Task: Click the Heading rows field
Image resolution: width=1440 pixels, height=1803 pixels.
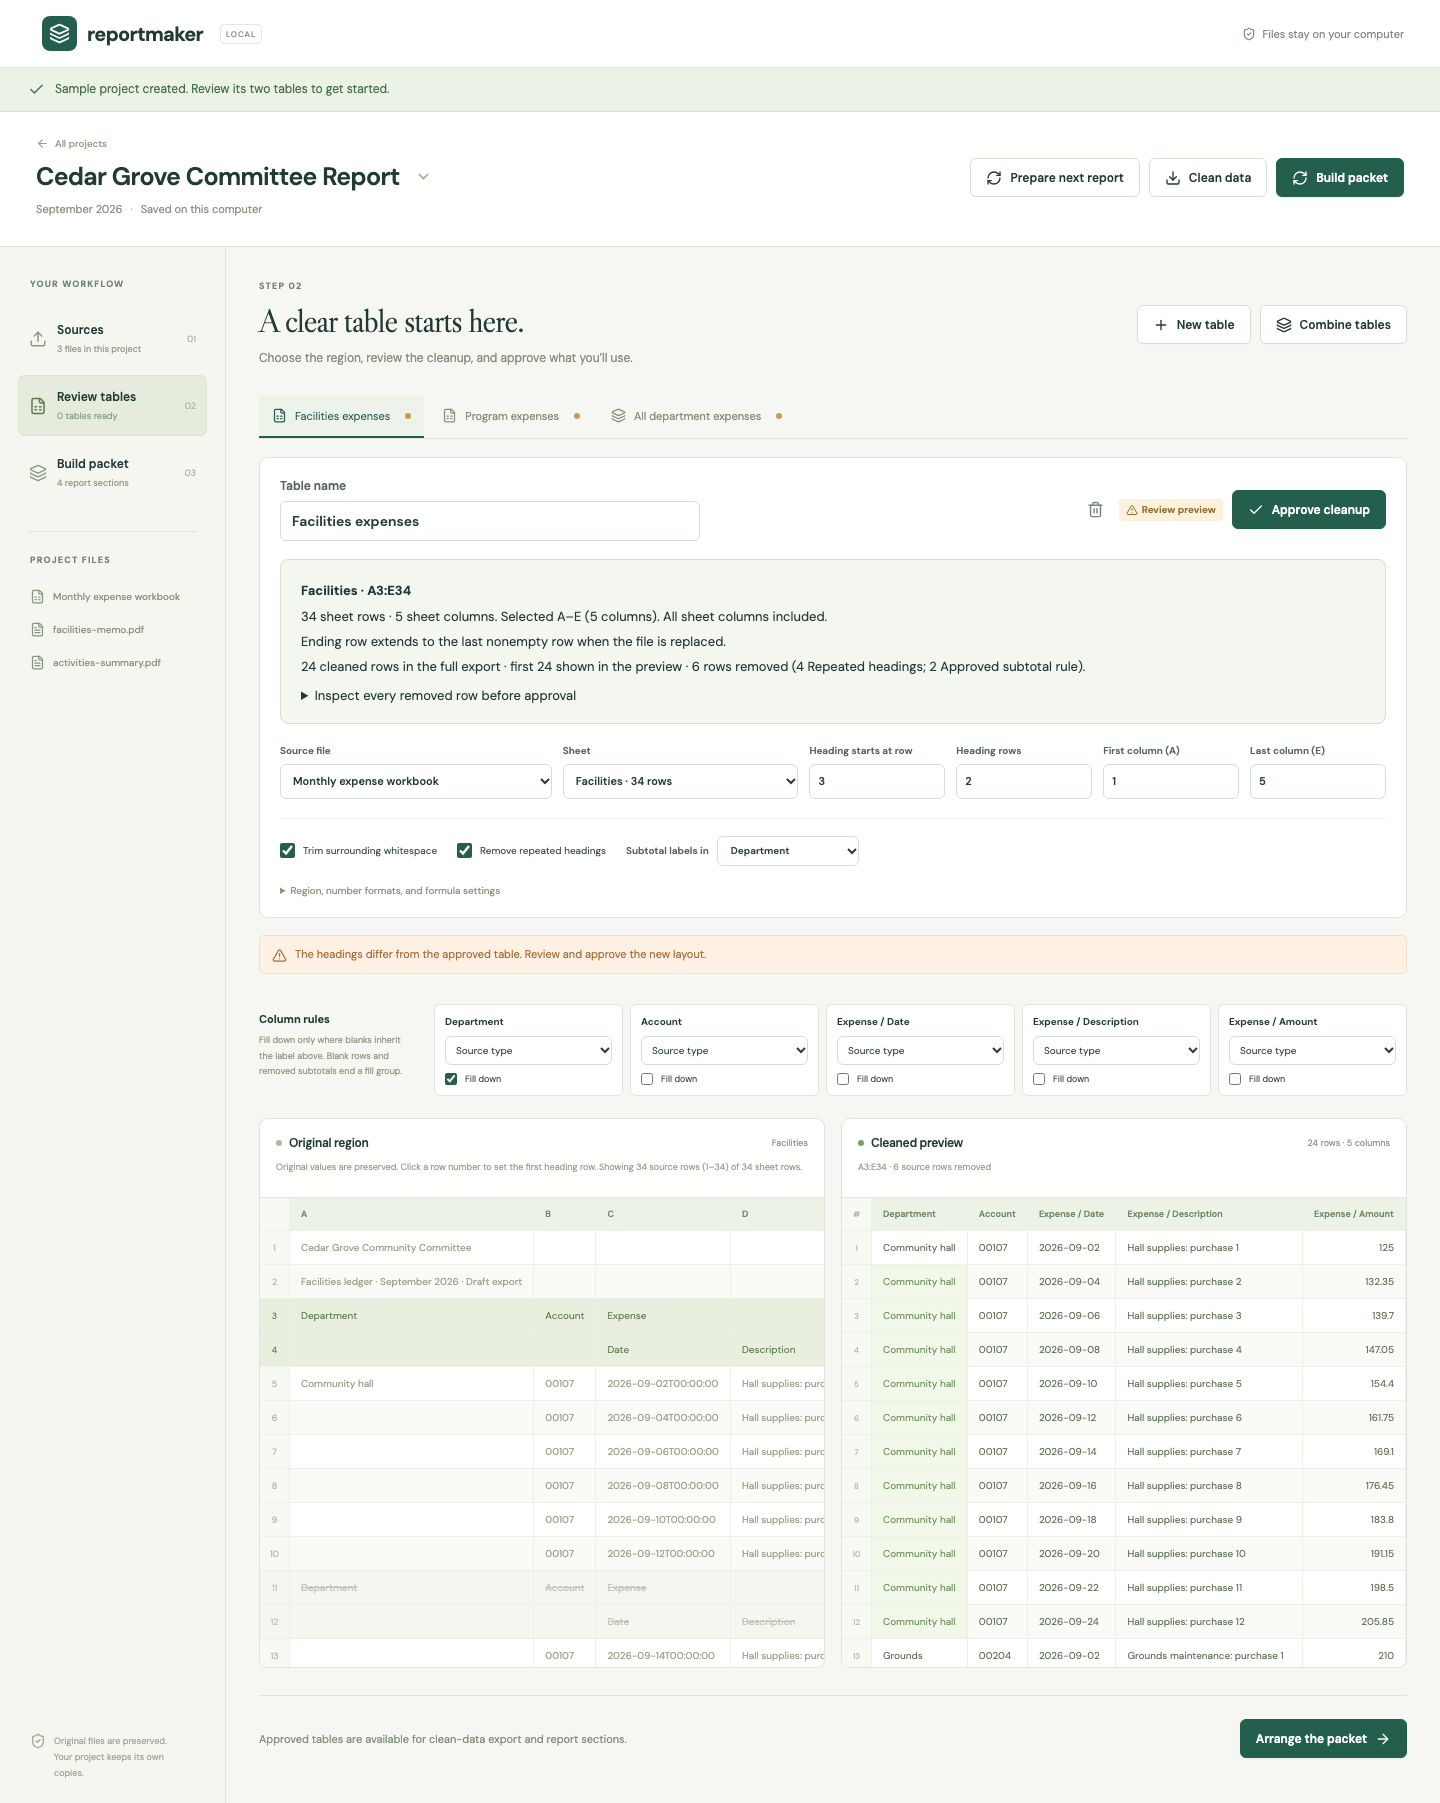Action: (1024, 781)
